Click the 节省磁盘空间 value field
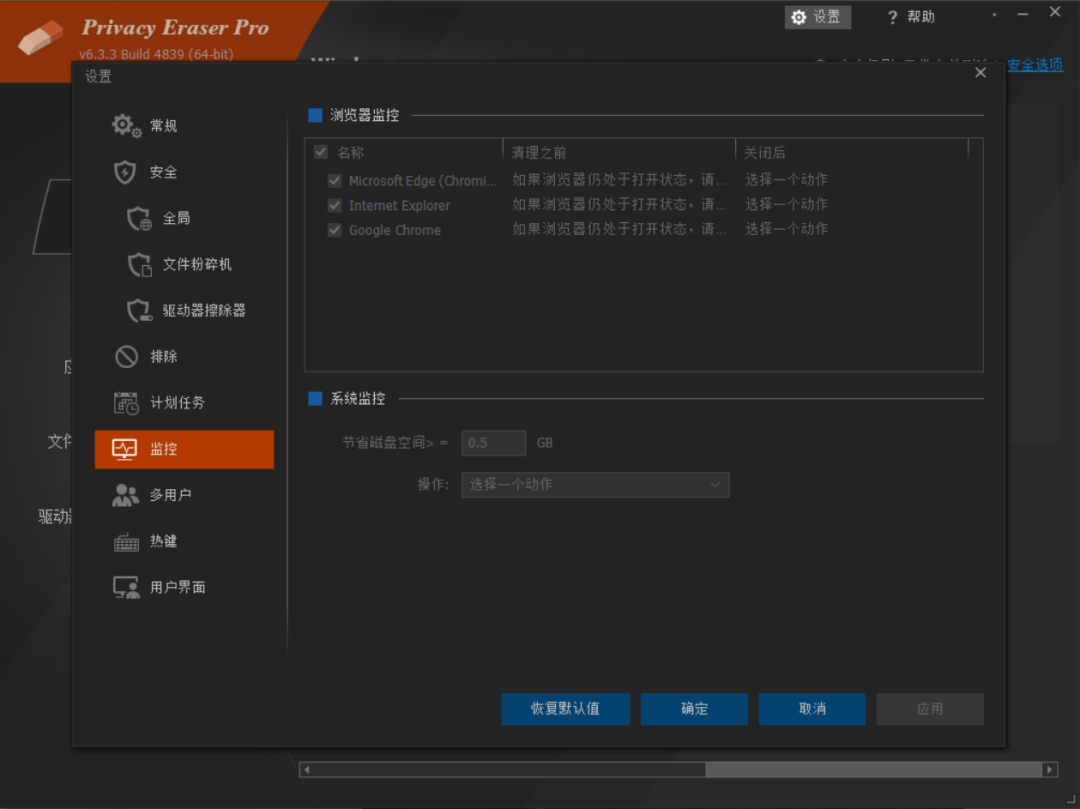Viewport: 1080px width, 809px height. [493, 443]
